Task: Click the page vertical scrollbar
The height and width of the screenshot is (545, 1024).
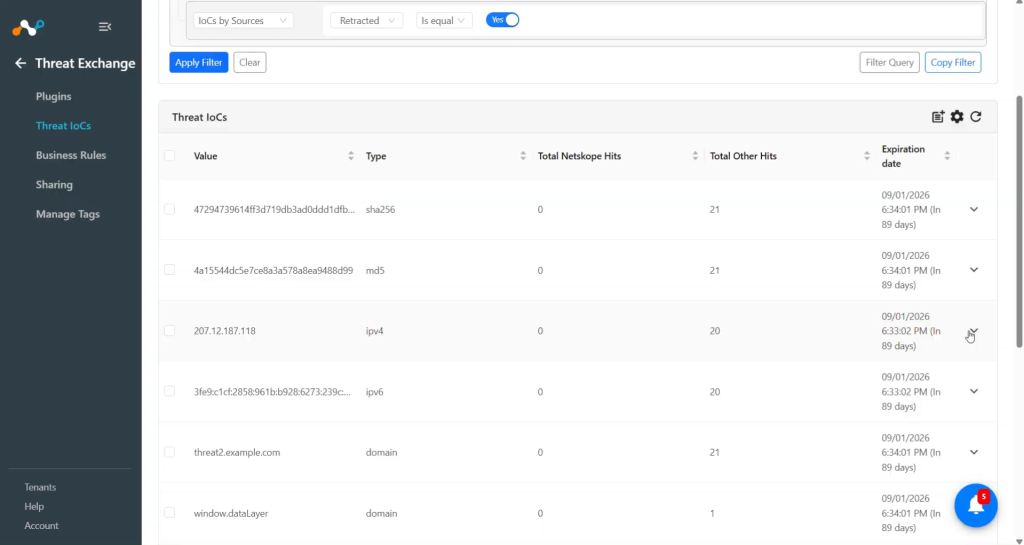Action: tap(1019, 222)
